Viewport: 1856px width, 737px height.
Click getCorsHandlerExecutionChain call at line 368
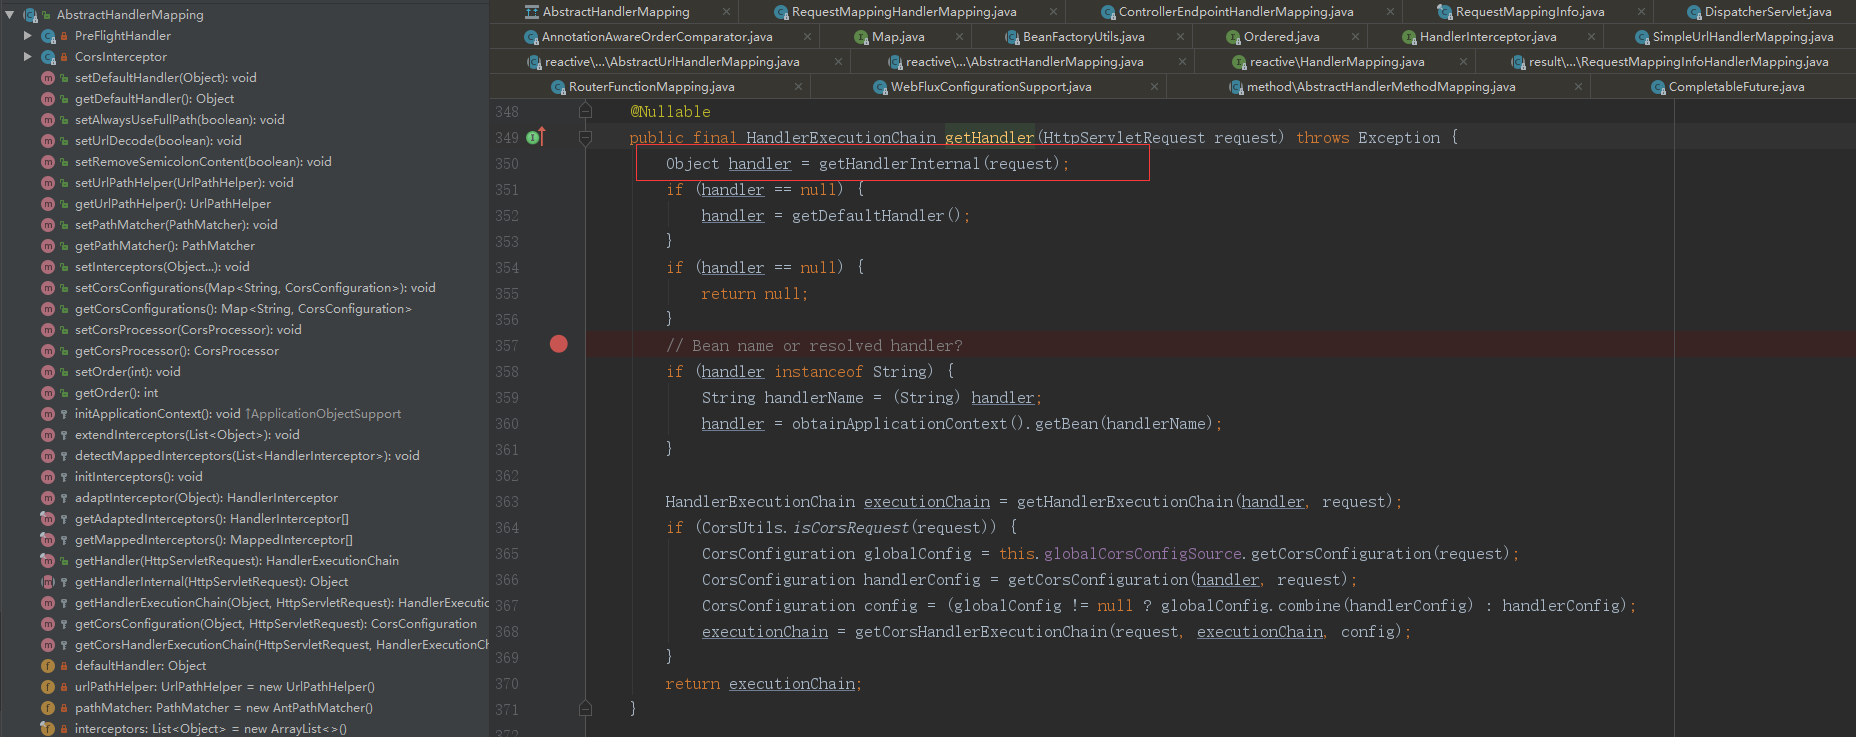tap(981, 632)
